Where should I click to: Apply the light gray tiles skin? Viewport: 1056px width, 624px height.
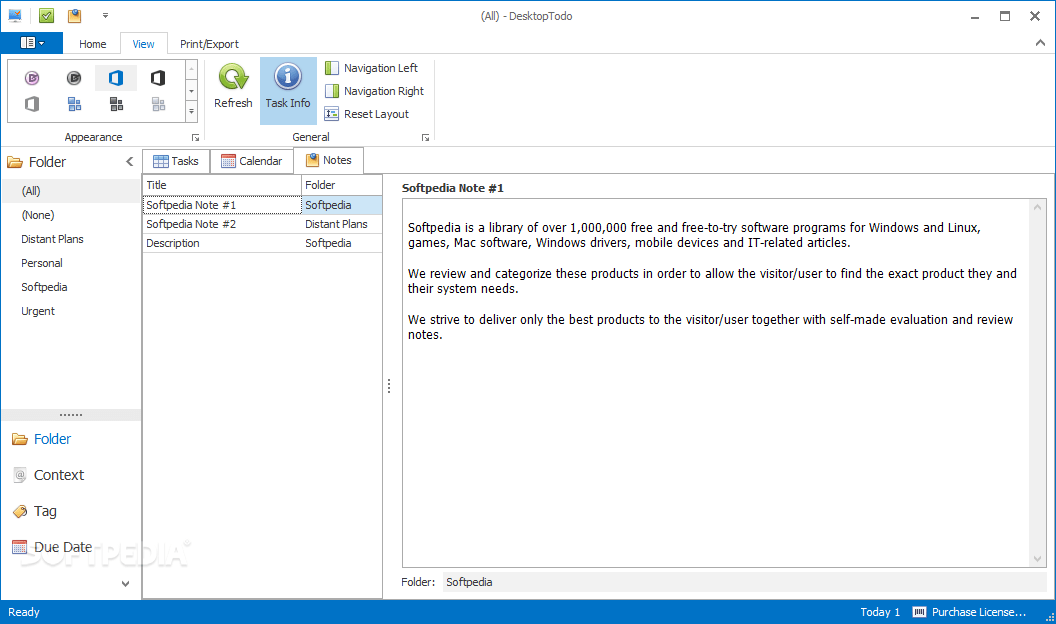point(158,104)
